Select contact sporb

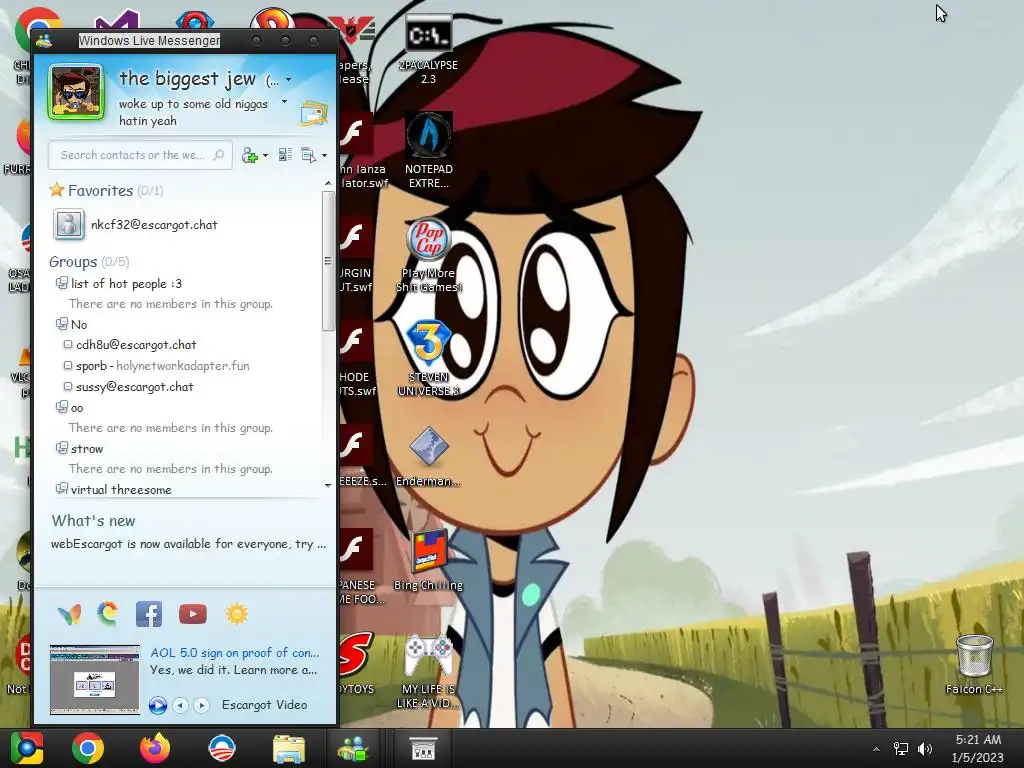157,366
